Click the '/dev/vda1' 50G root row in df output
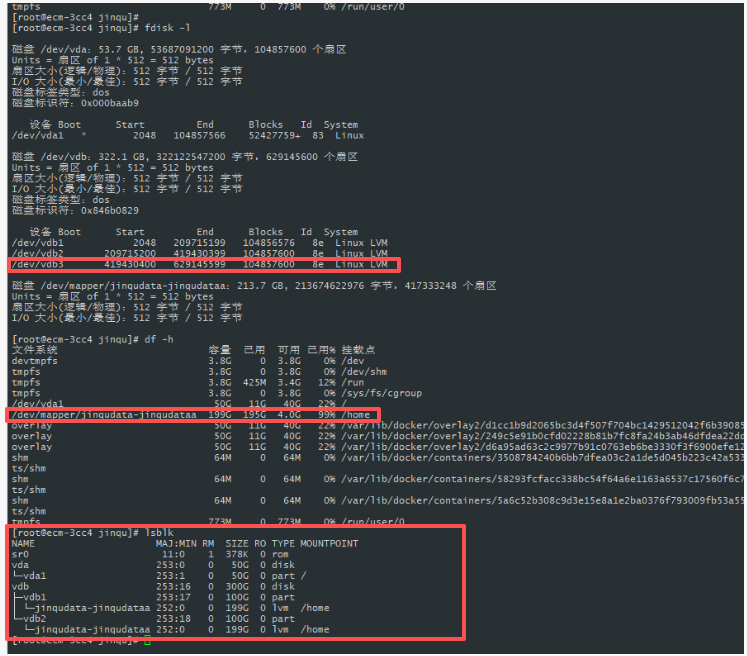This screenshot has width=747, height=656. (x=179, y=404)
